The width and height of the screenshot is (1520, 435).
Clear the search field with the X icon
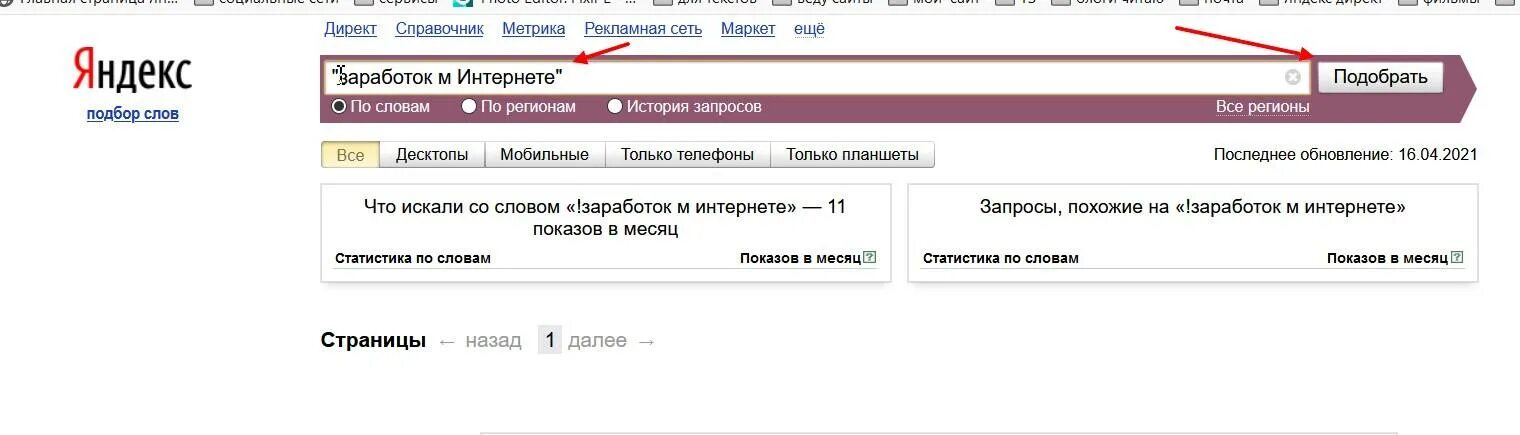(1293, 77)
